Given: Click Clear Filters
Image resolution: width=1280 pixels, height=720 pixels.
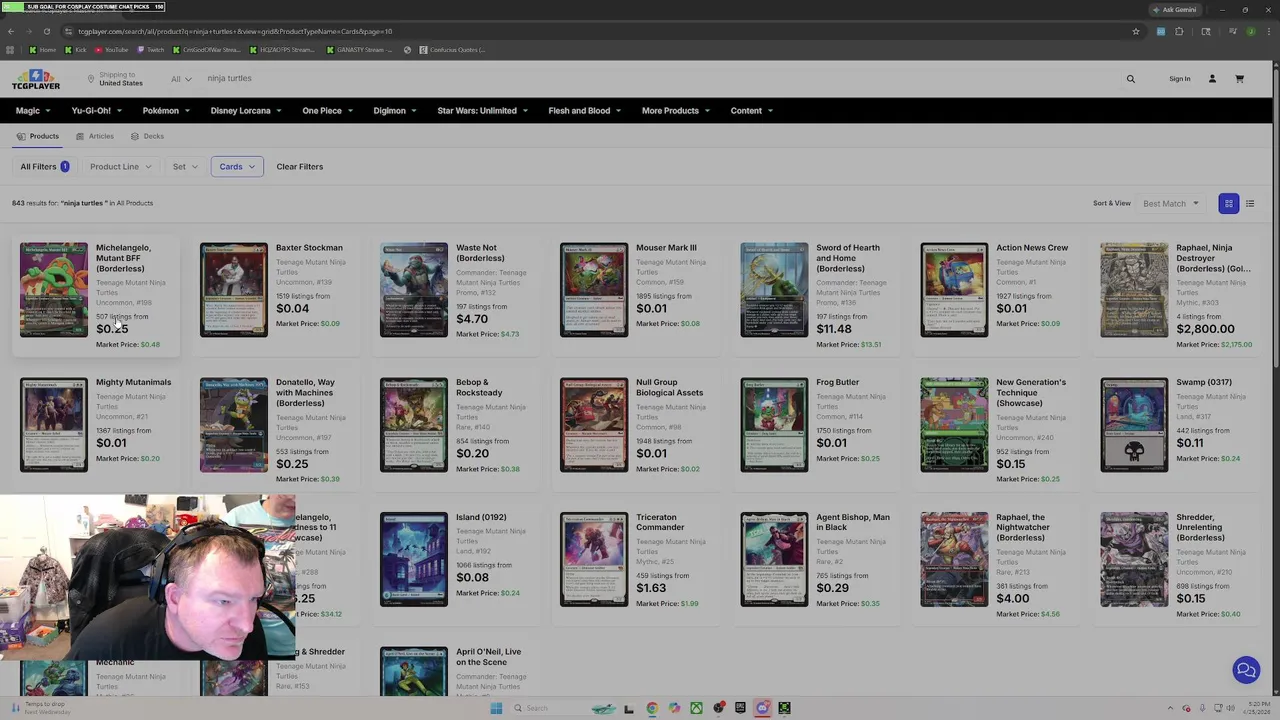Looking at the screenshot, I should (300, 167).
